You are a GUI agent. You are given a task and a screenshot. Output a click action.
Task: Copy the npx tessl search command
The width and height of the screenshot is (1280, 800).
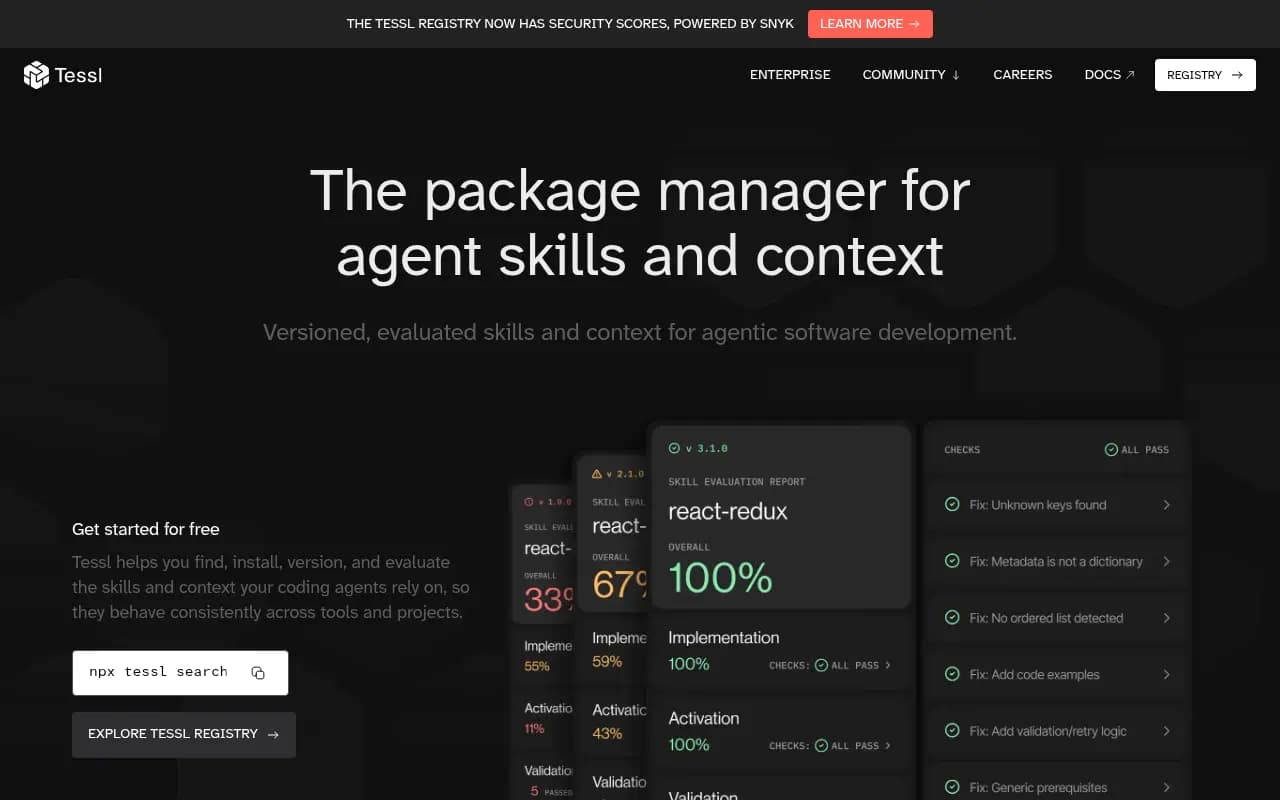258,673
